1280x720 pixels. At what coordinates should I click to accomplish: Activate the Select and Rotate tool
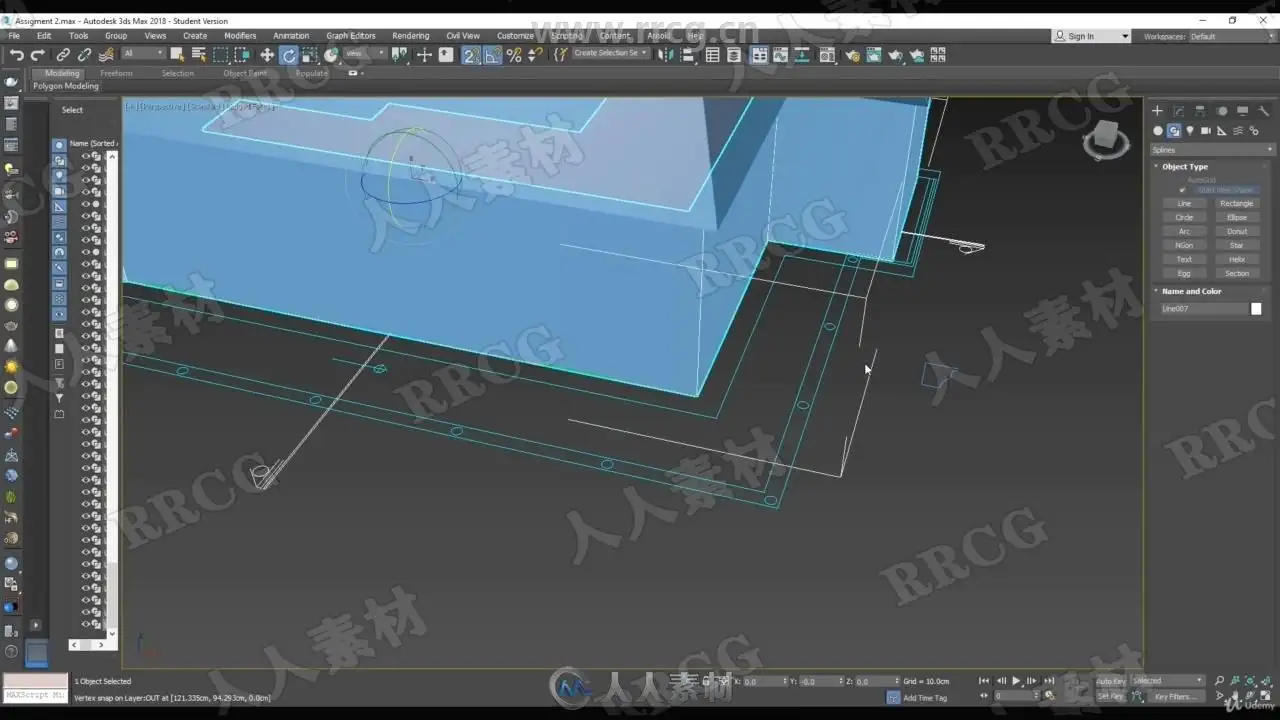click(x=289, y=55)
